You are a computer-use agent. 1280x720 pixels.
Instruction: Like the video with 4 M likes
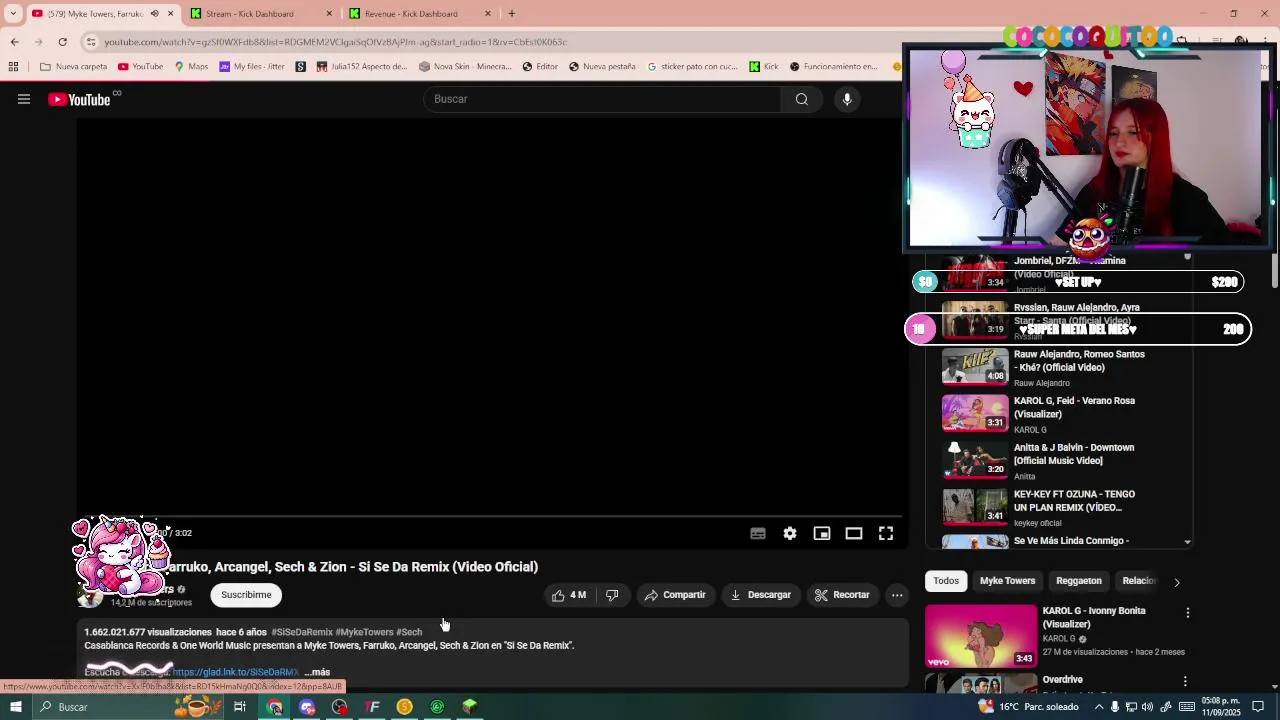coord(568,595)
